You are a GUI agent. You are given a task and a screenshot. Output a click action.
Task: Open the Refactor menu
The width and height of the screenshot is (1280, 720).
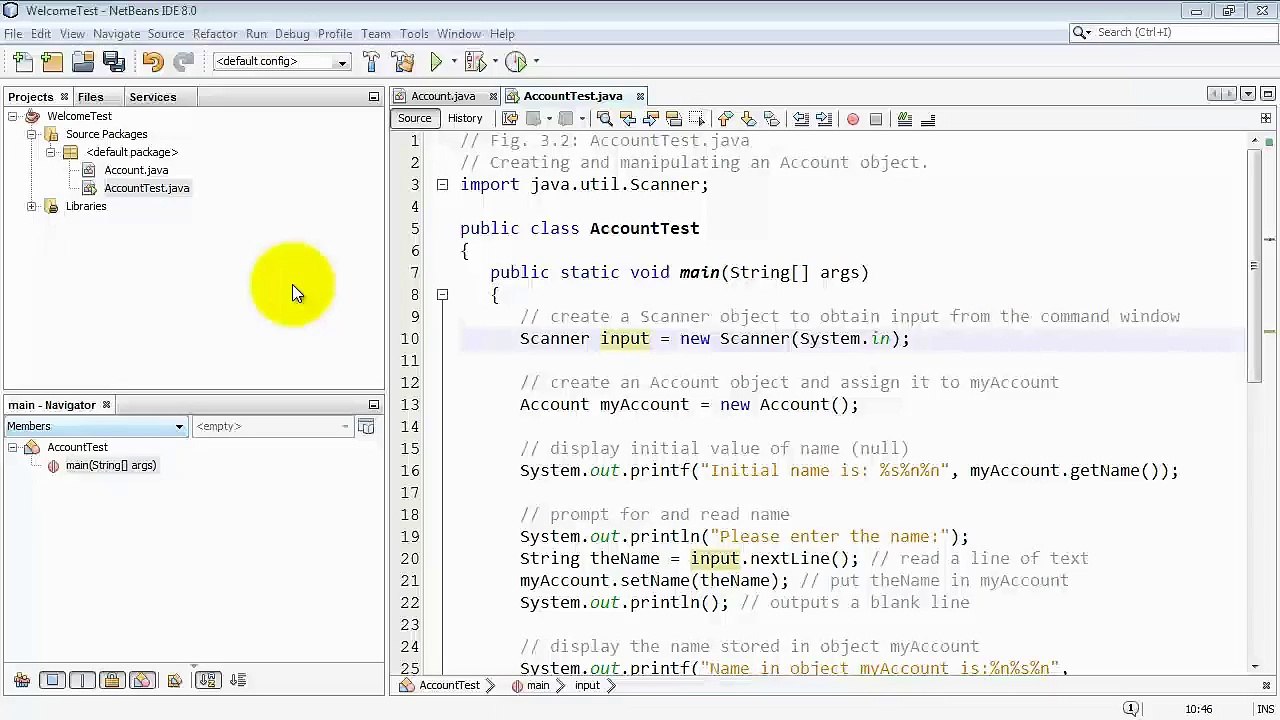(x=215, y=34)
